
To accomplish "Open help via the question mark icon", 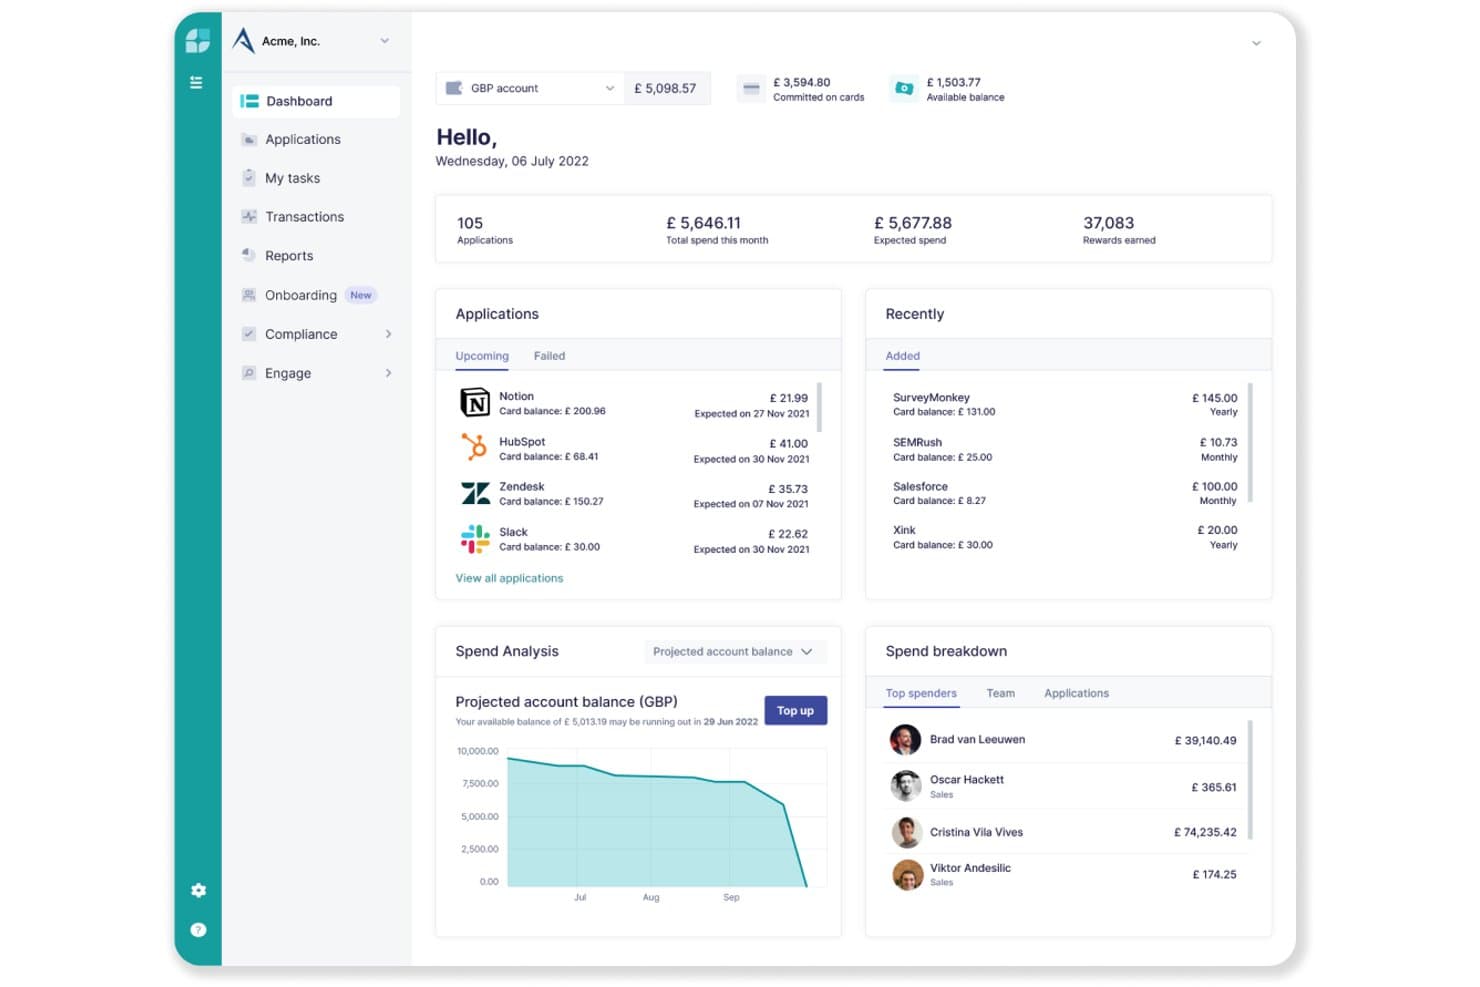I will pos(198,930).
